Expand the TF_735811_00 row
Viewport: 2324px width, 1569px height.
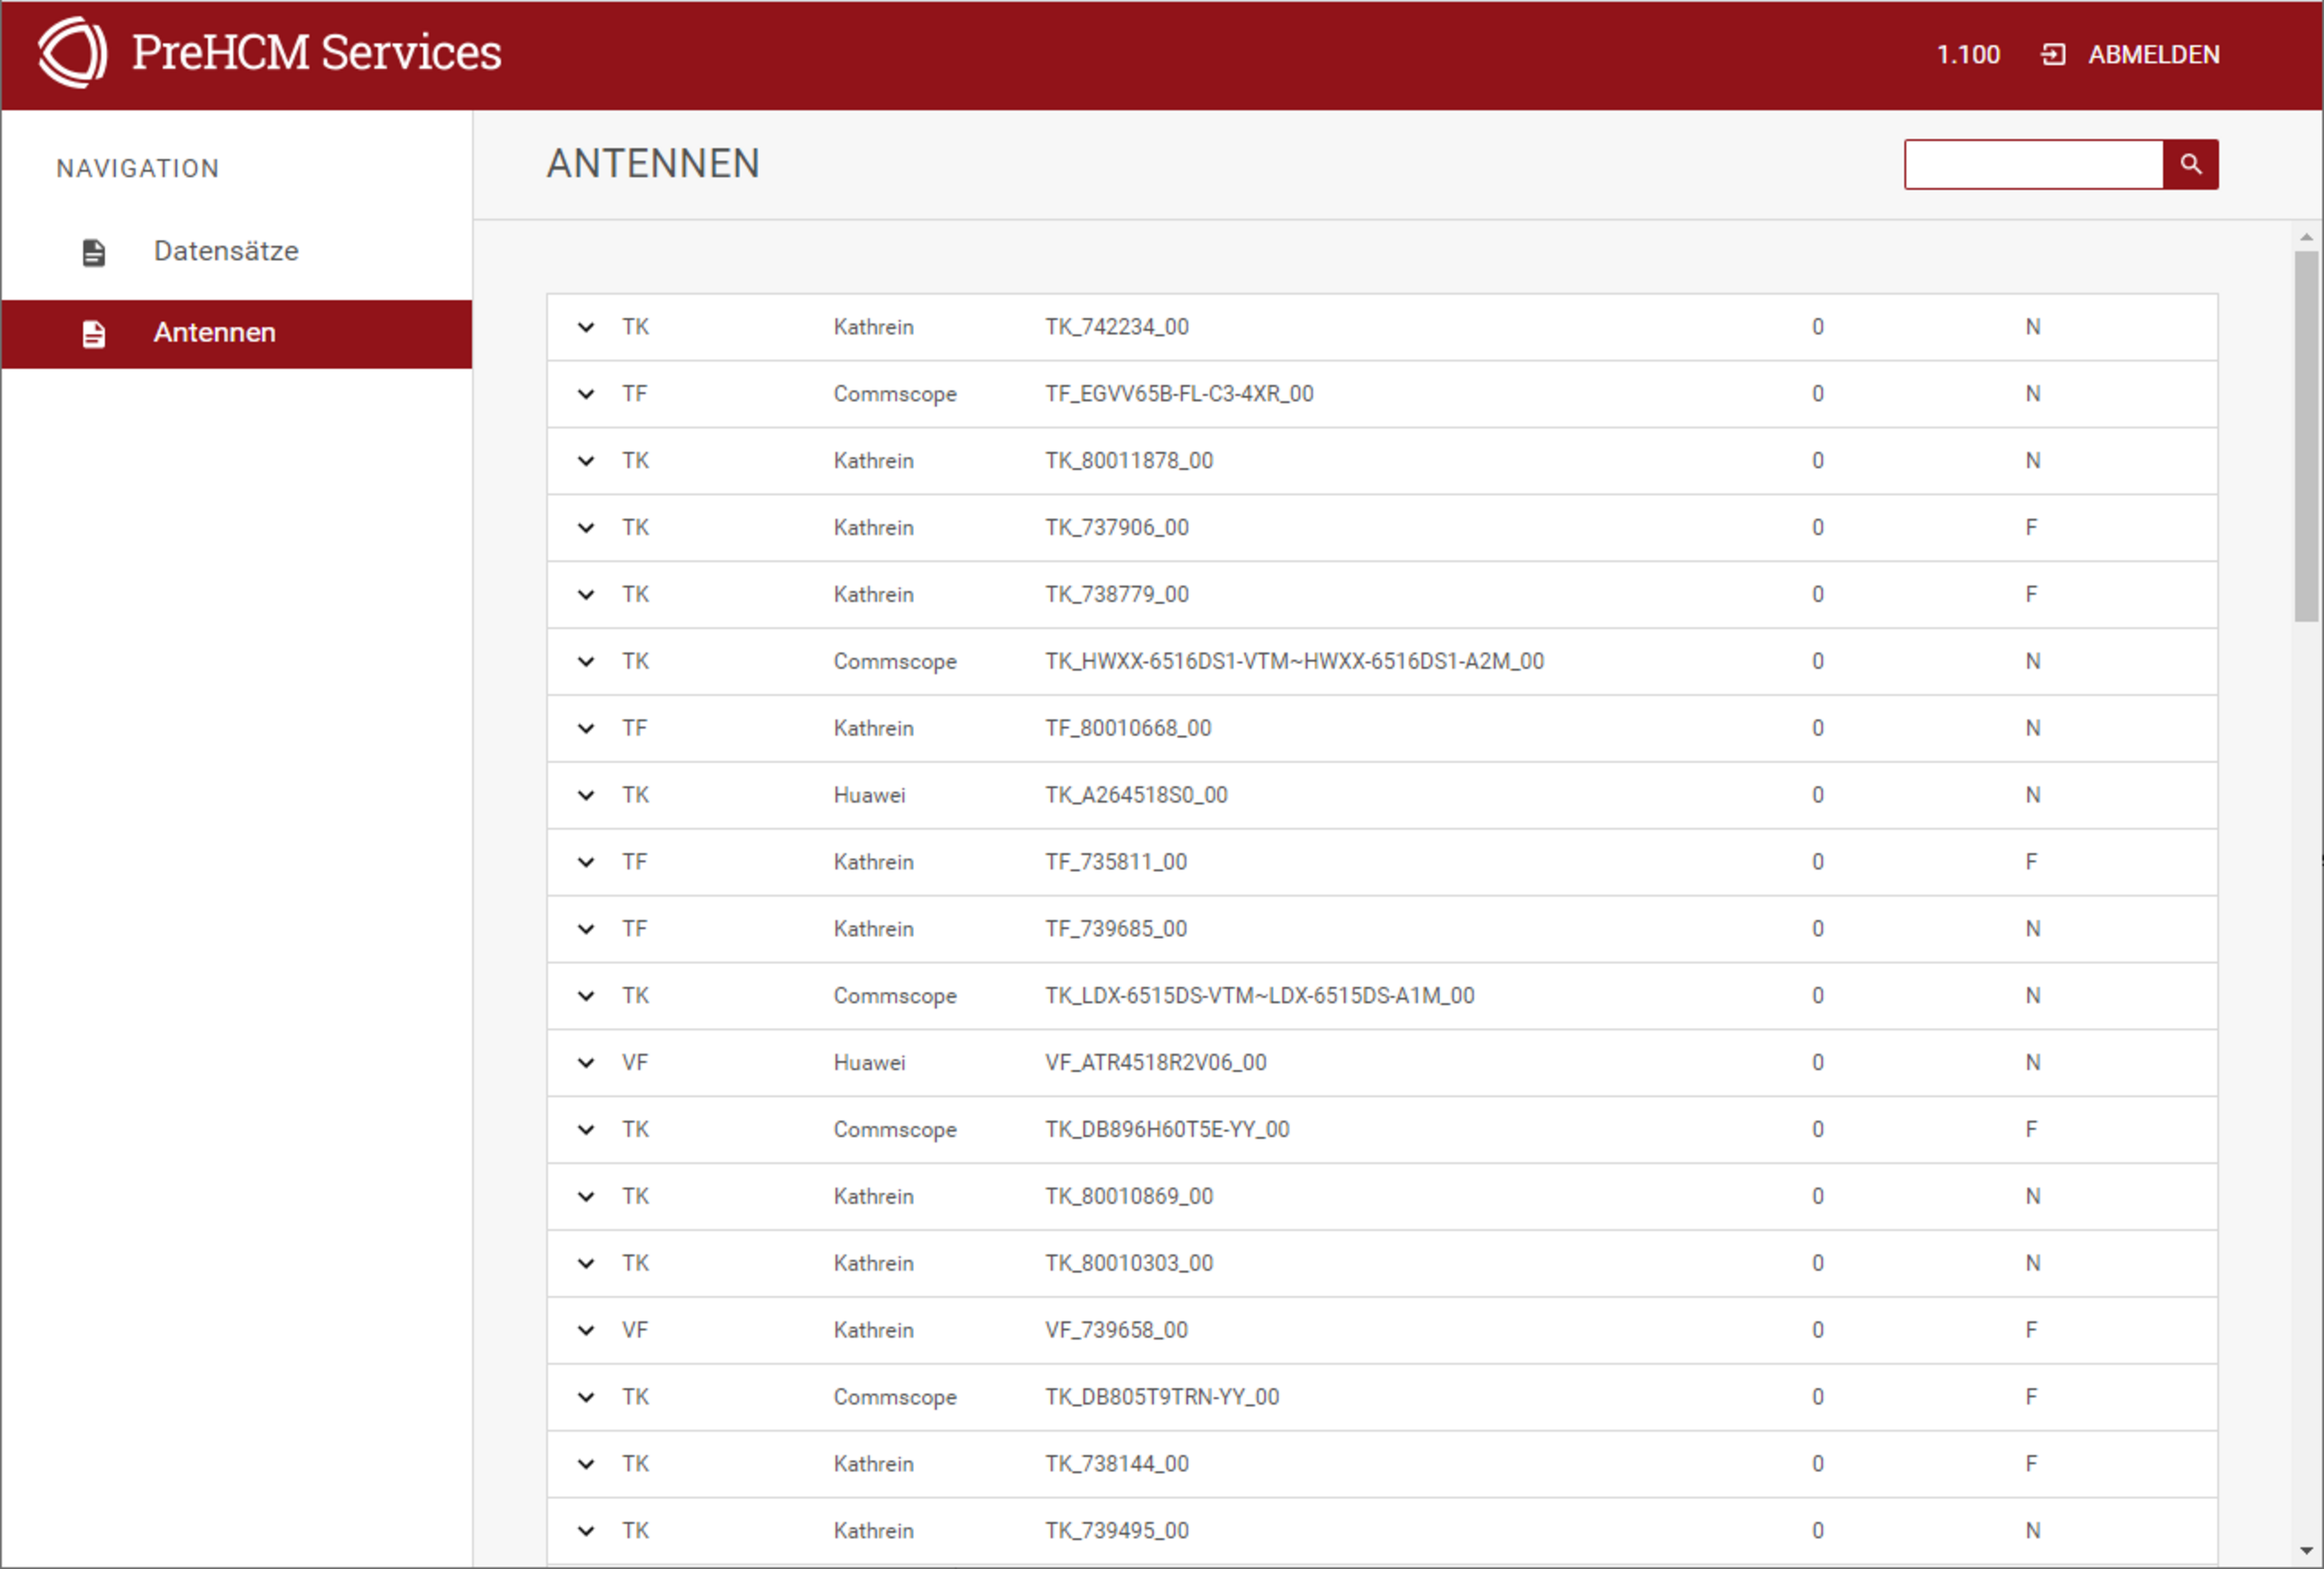tap(586, 862)
